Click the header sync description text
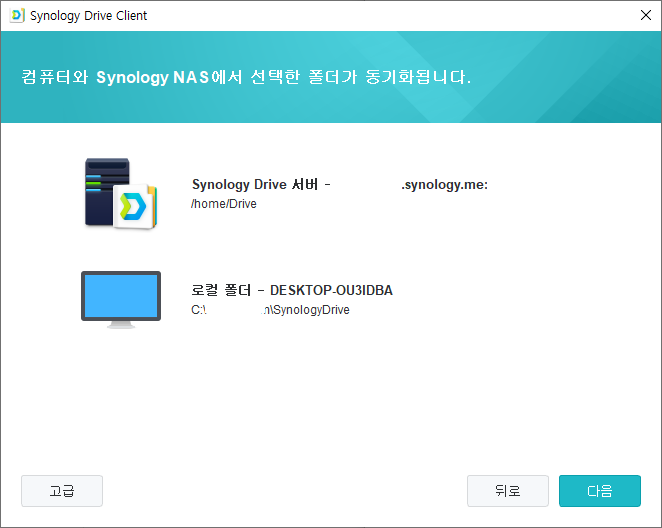The width and height of the screenshot is (662, 528). click(246, 77)
